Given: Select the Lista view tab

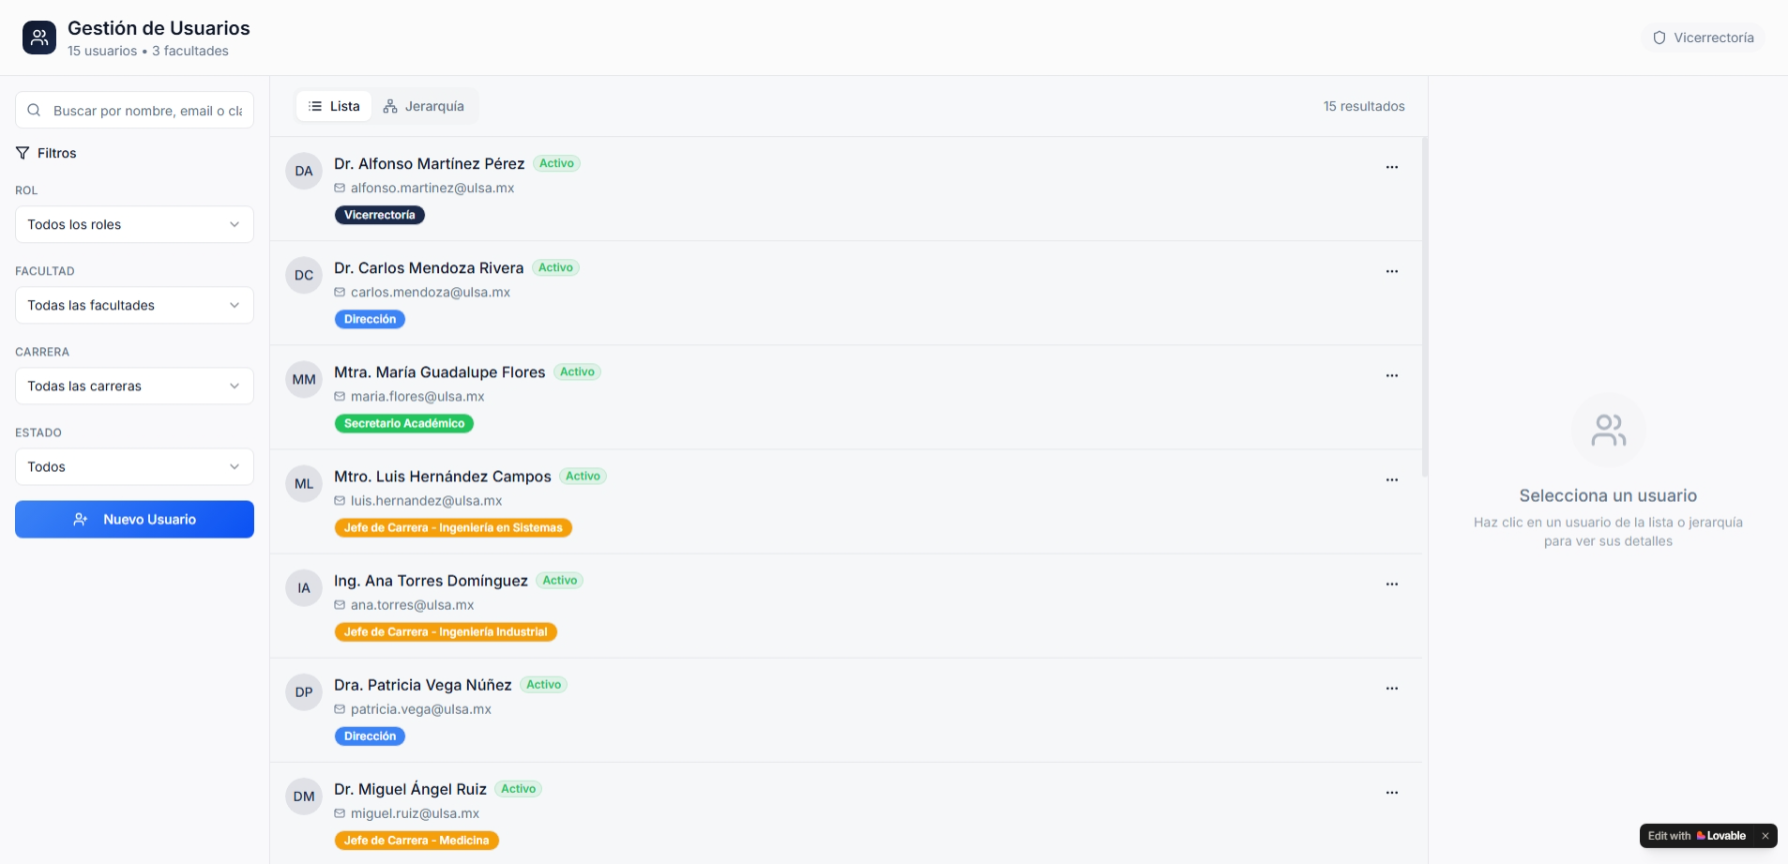Looking at the screenshot, I should pos(334,106).
